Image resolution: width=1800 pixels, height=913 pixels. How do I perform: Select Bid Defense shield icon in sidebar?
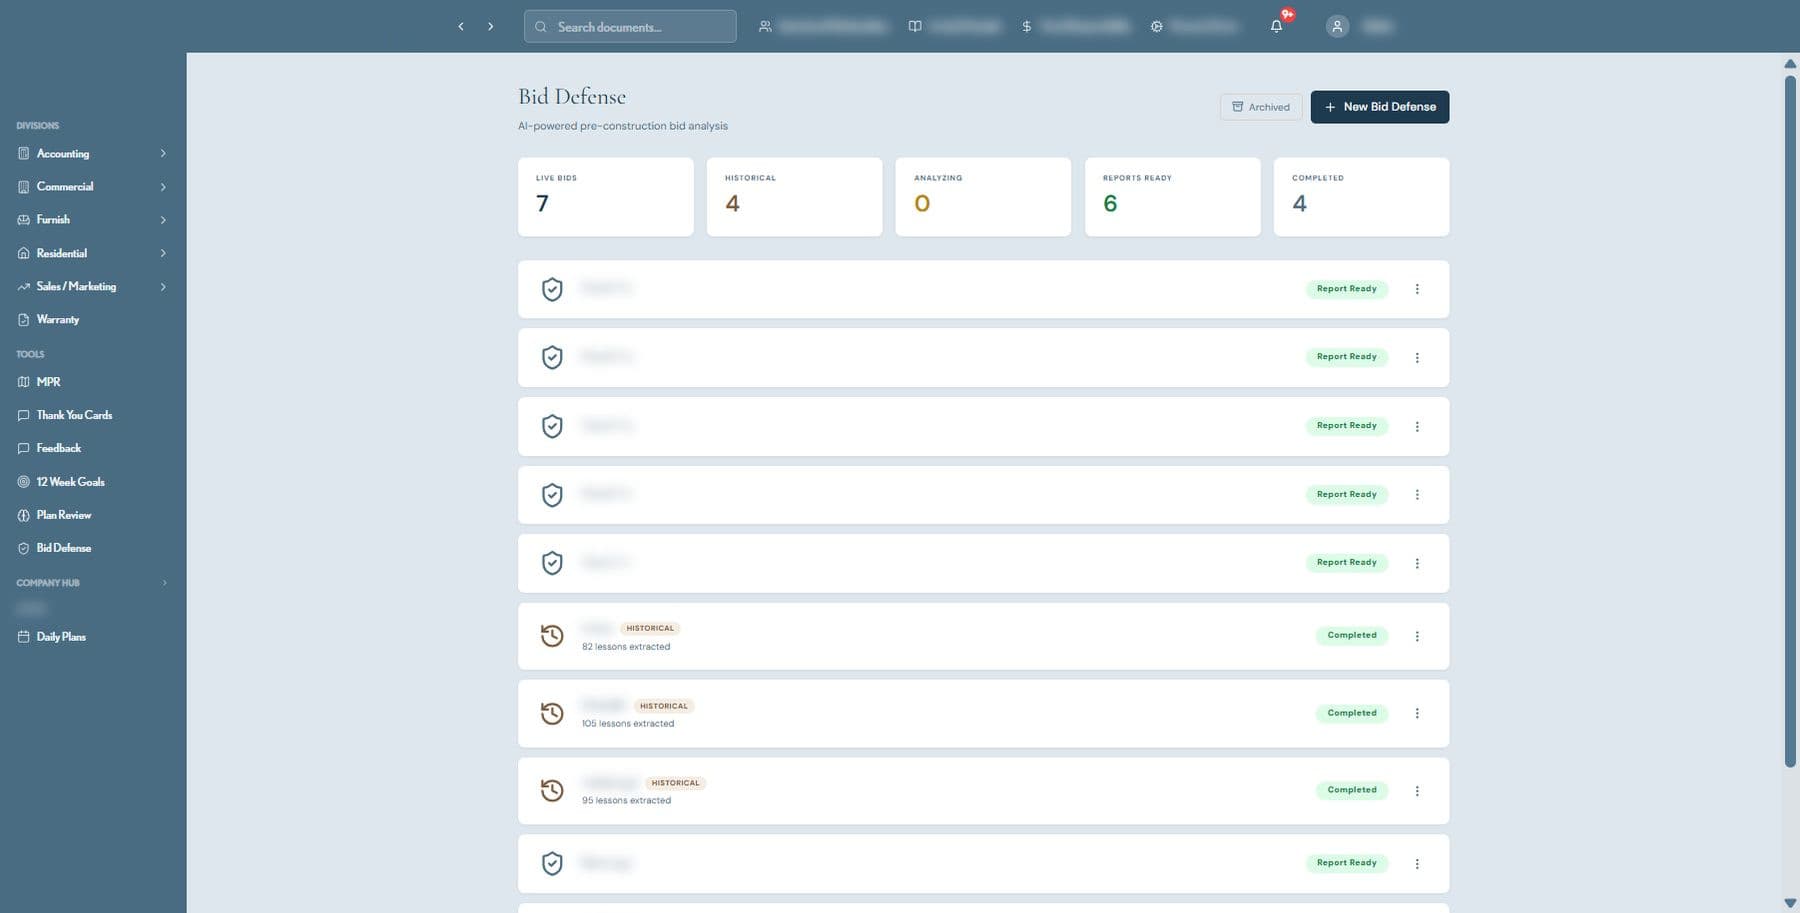(24, 548)
